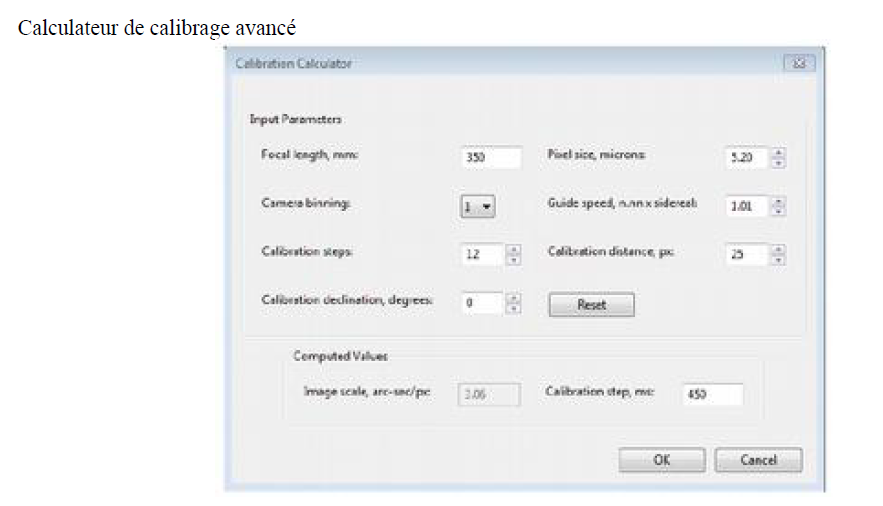Increase Pixel size with up arrow
This screenshot has height=506, width=883.
pos(779,152)
